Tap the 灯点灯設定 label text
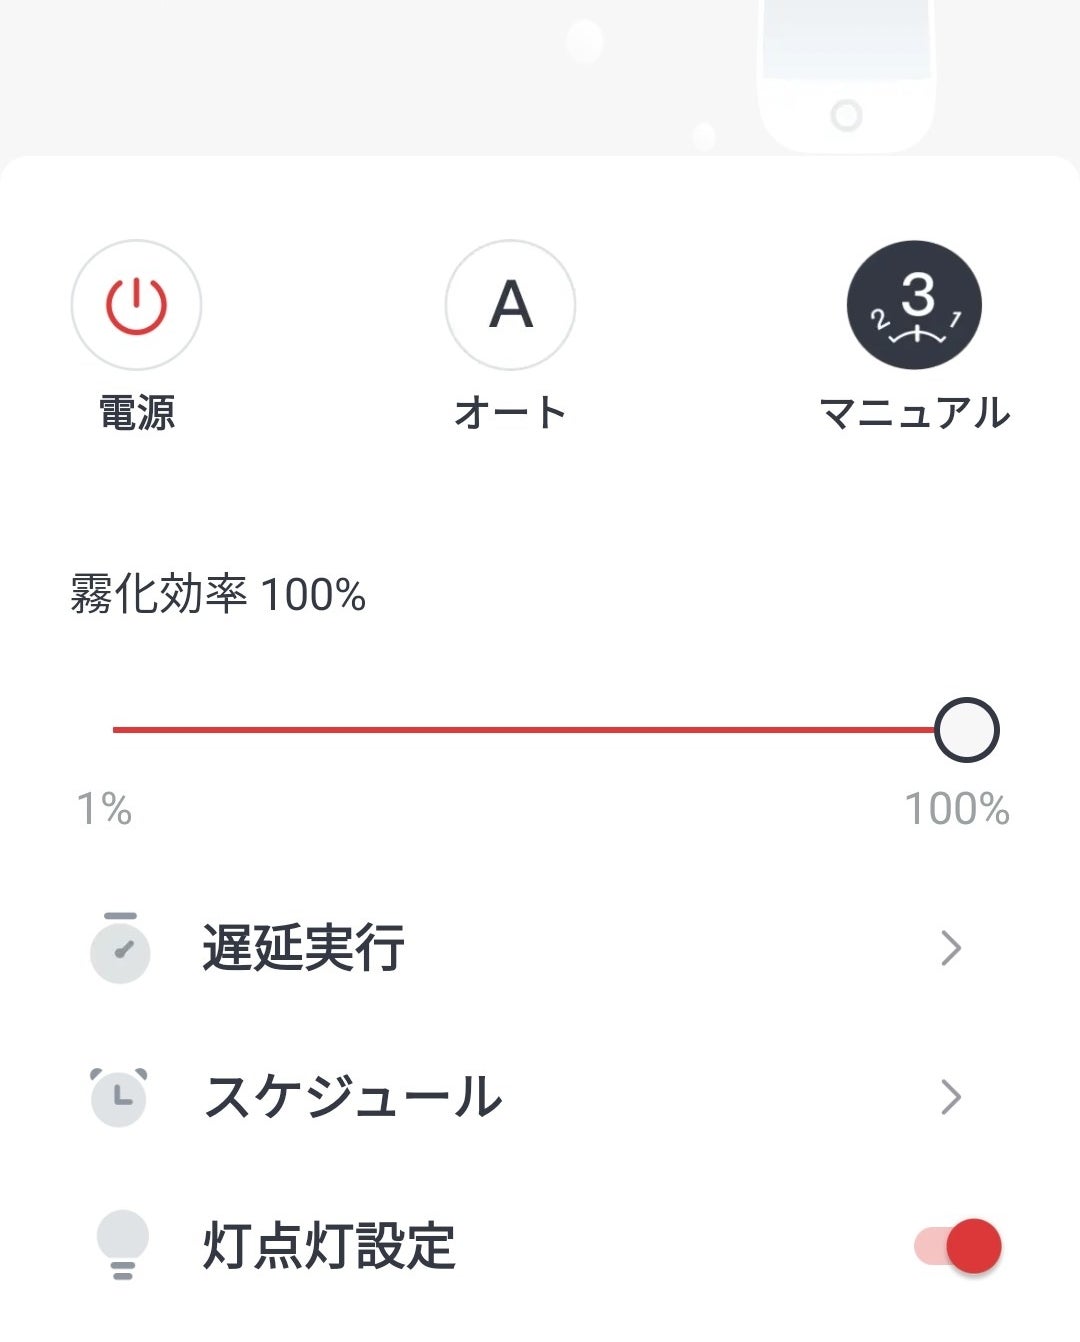Viewport: 1080px width, 1342px height. (329, 1246)
